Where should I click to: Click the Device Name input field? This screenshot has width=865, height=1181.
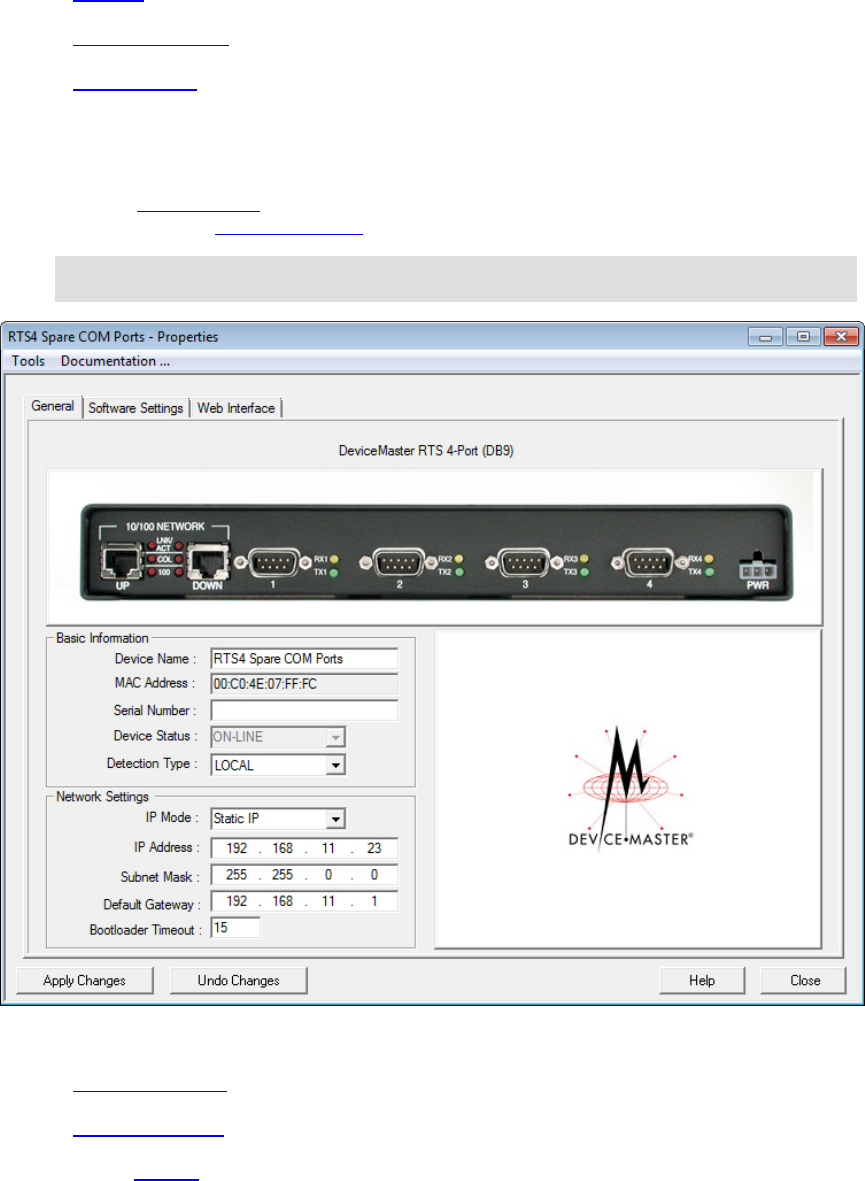coord(304,659)
